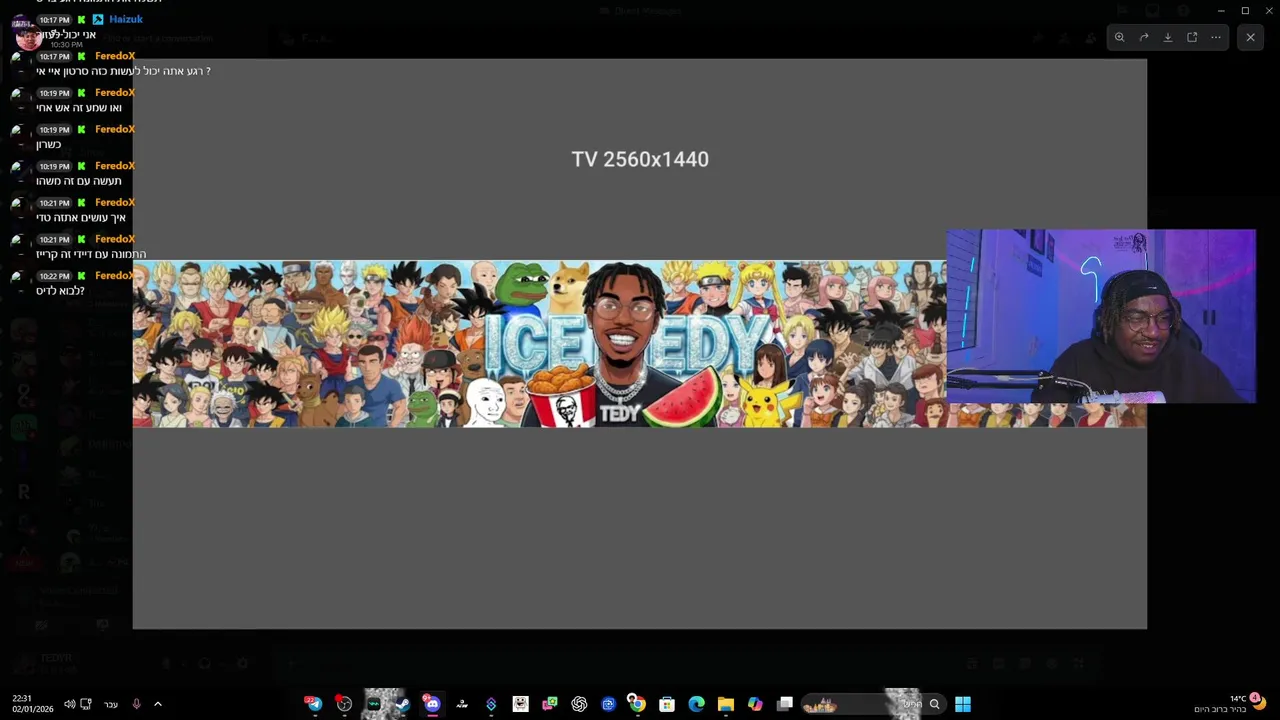Open Copilot from the taskbar
This screenshot has width=1280, height=720.
[755, 704]
